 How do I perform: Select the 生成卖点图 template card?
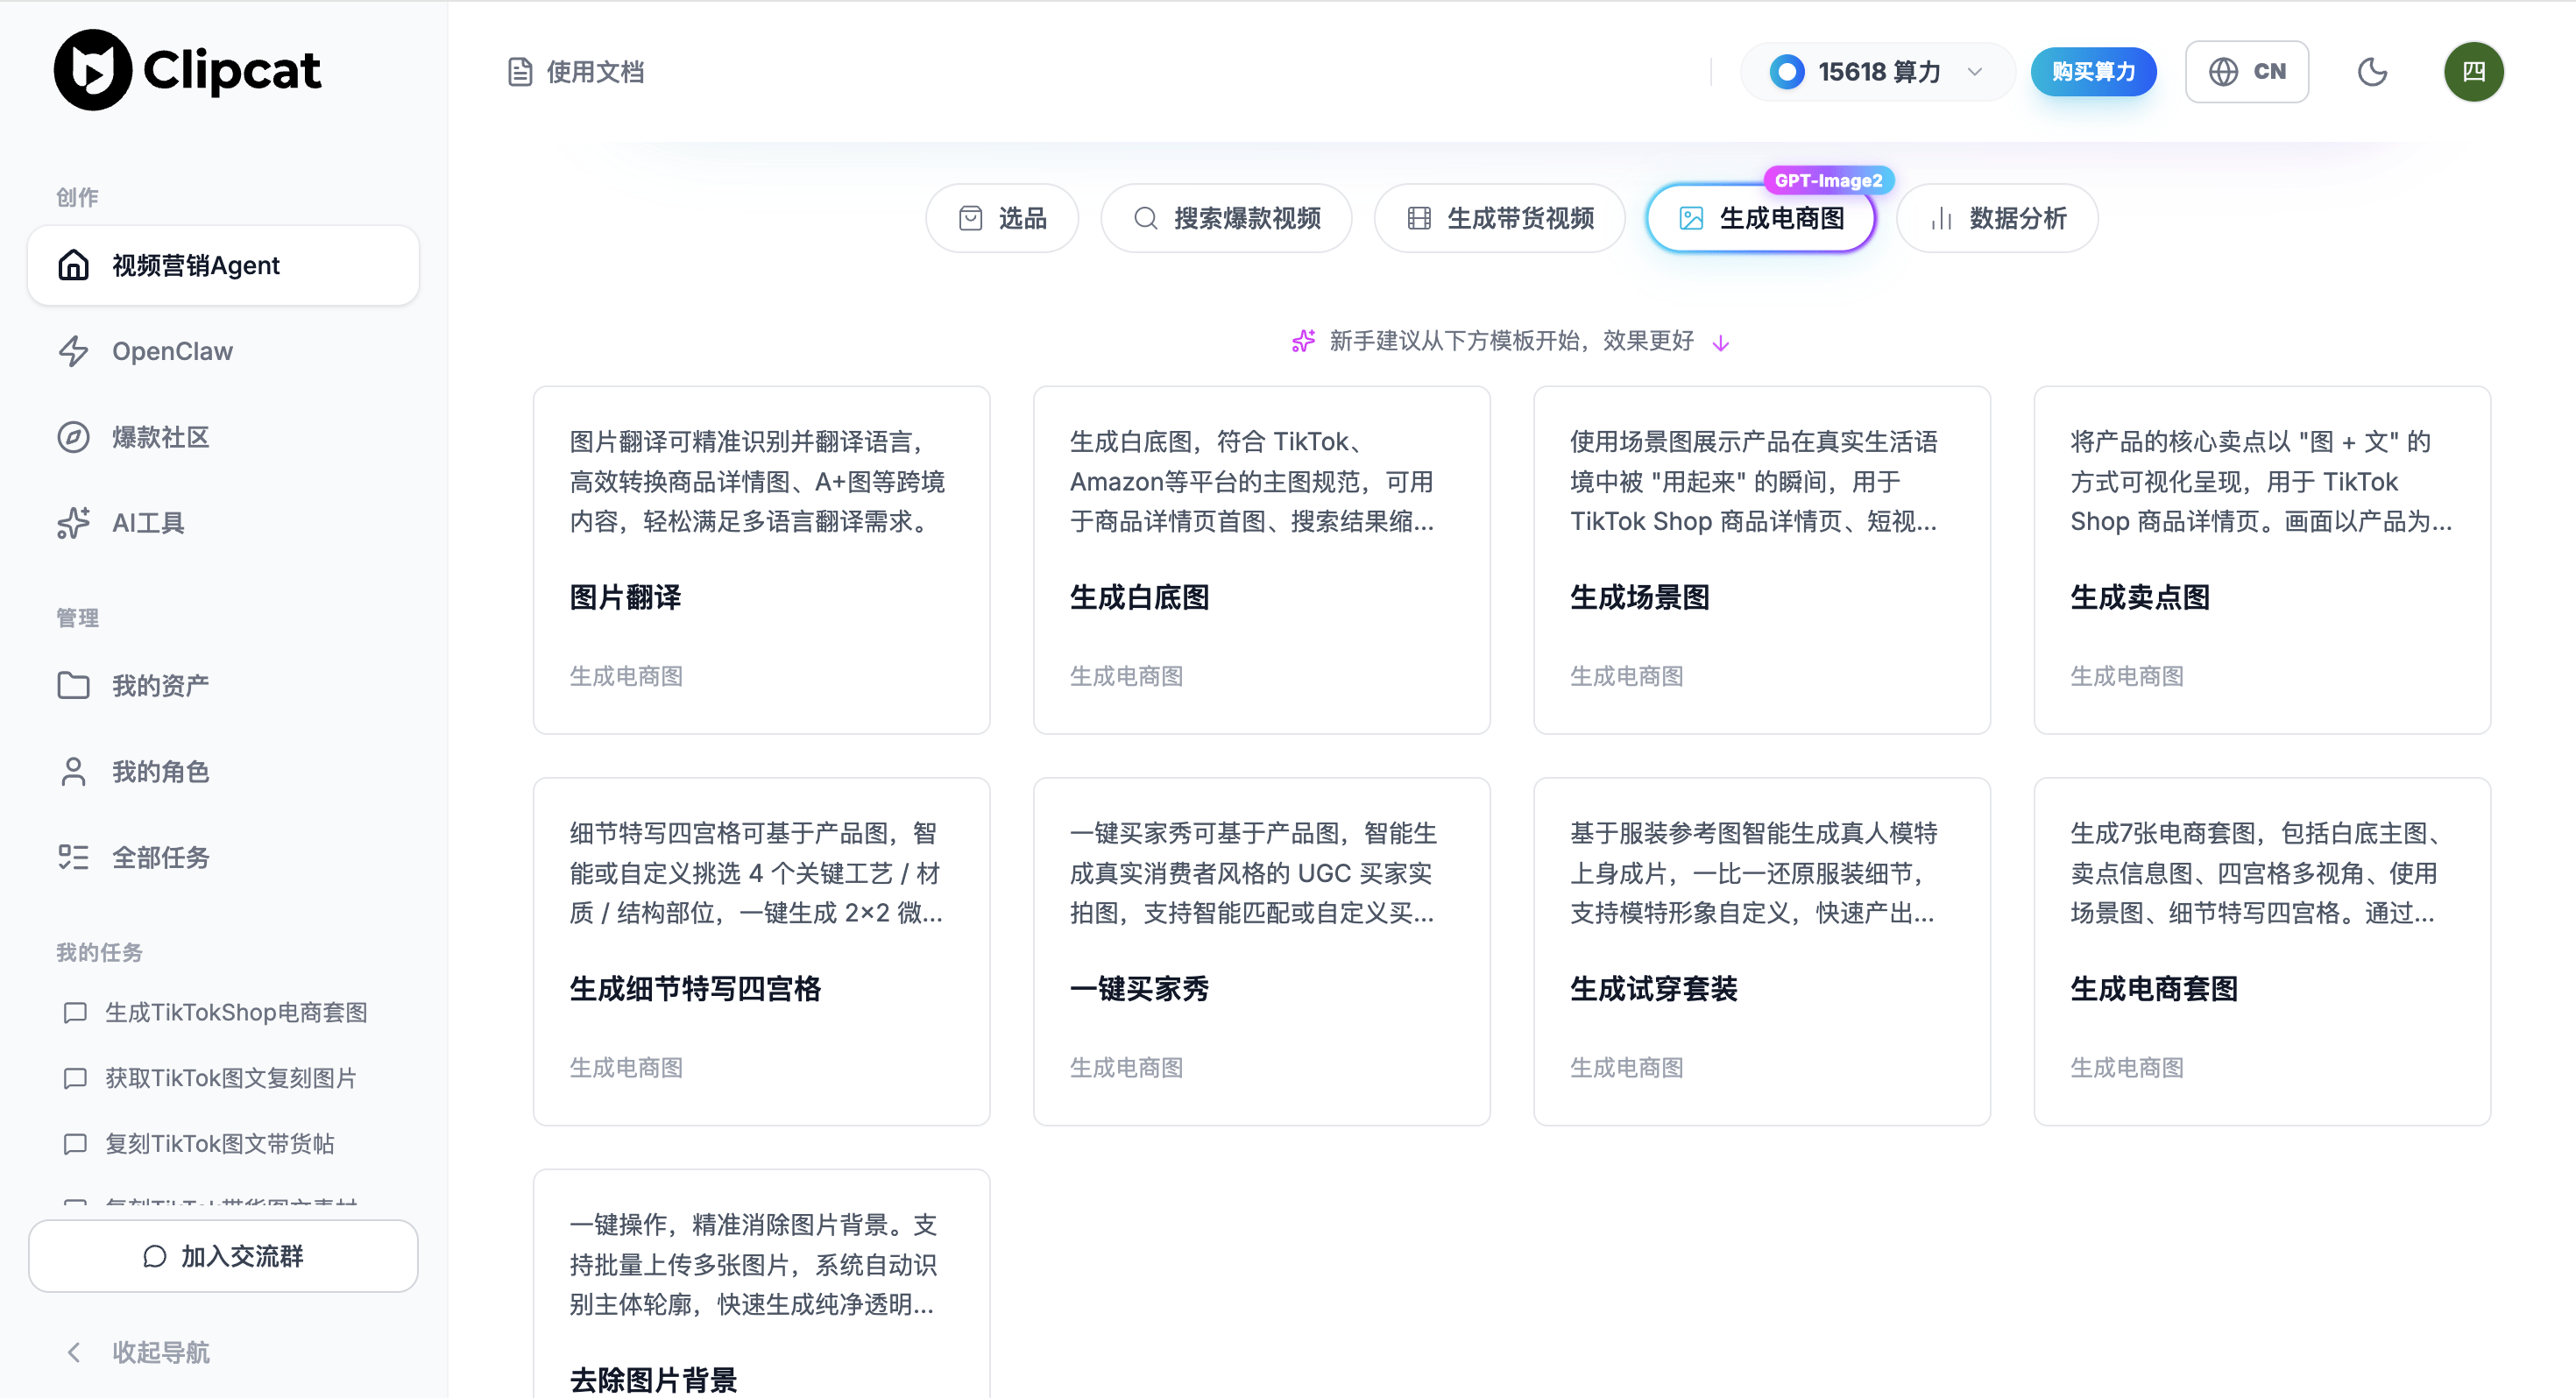pyautogui.click(x=2262, y=560)
